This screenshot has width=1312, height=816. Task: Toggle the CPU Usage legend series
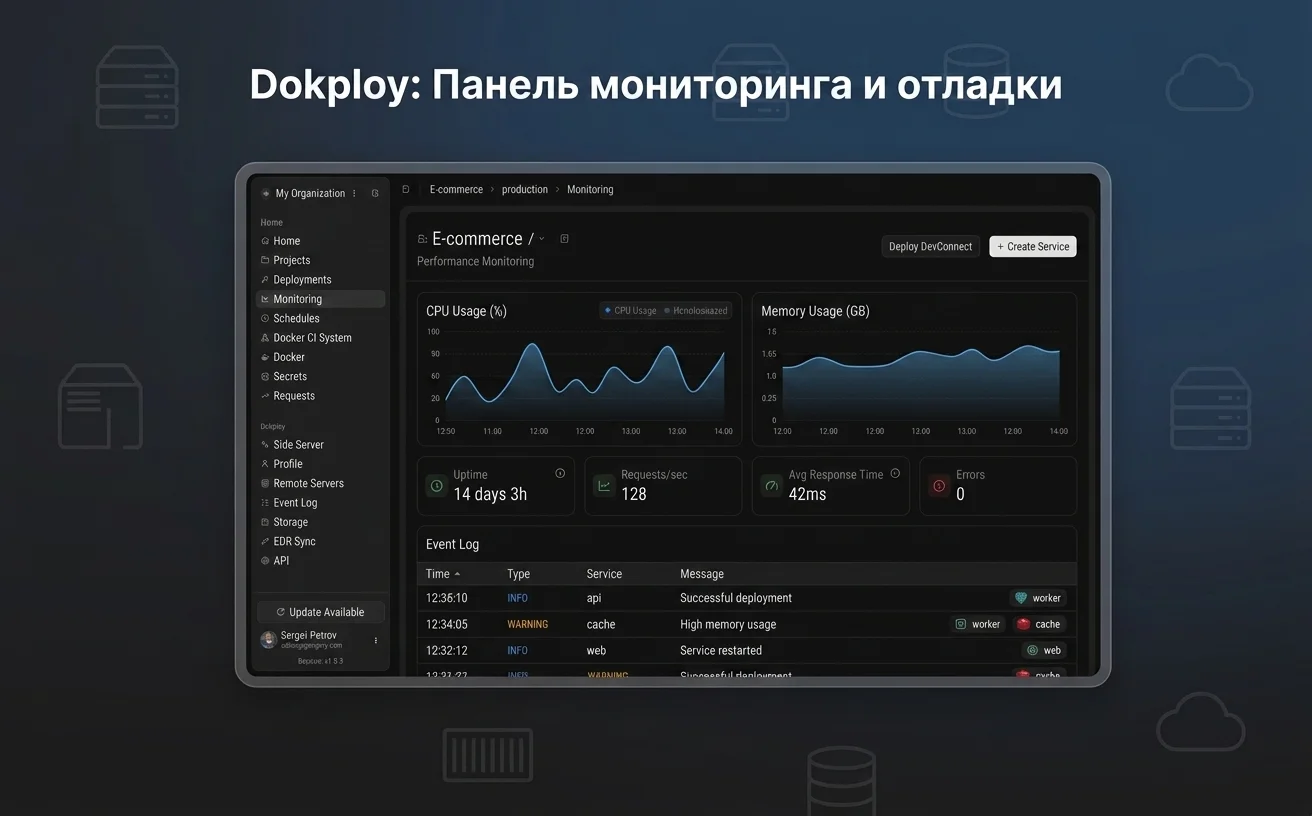pyautogui.click(x=630, y=311)
